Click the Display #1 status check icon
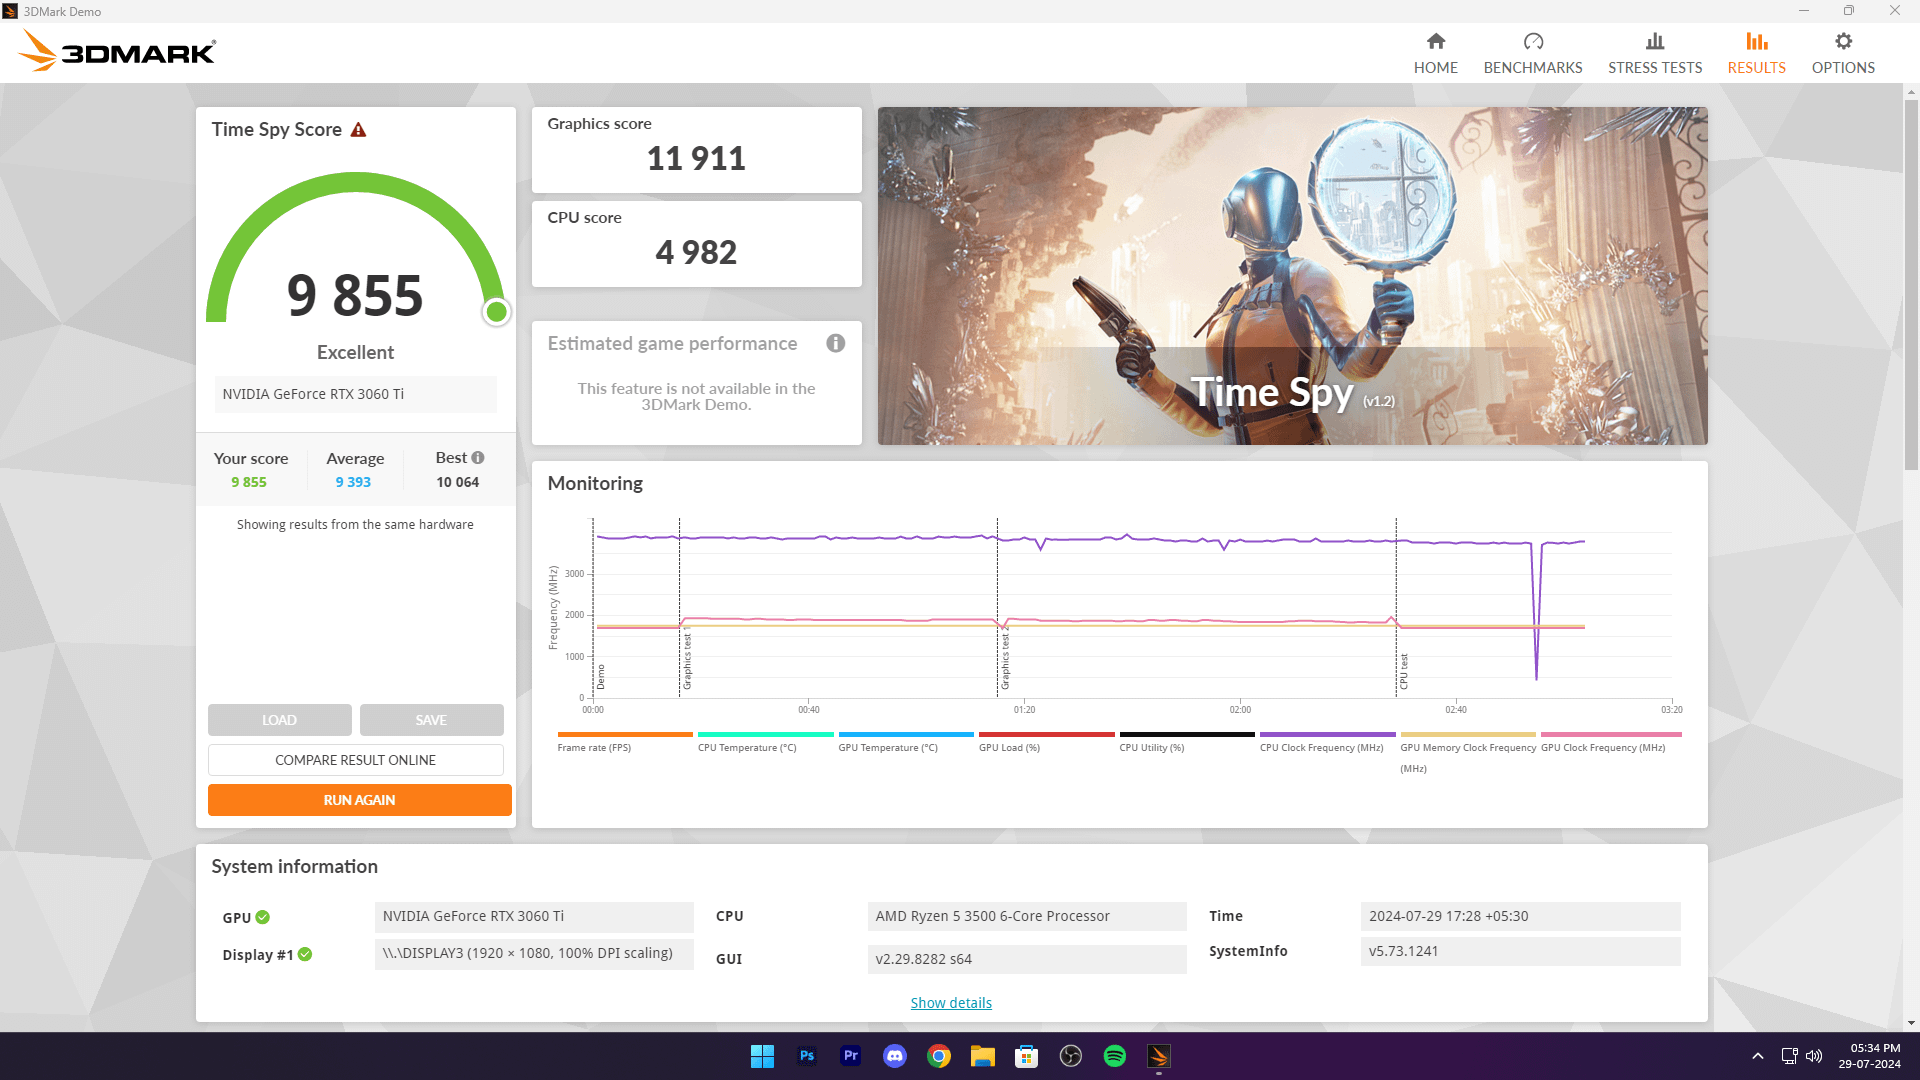The height and width of the screenshot is (1080, 1920). [x=305, y=954]
